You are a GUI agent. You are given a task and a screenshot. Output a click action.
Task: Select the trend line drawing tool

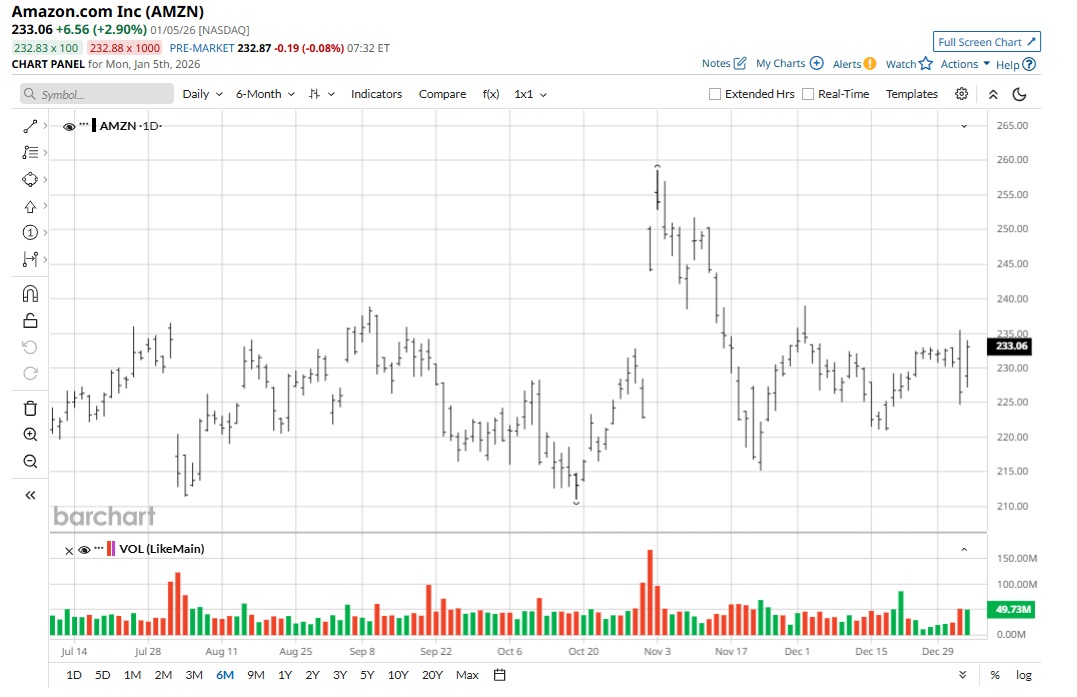[30, 126]
